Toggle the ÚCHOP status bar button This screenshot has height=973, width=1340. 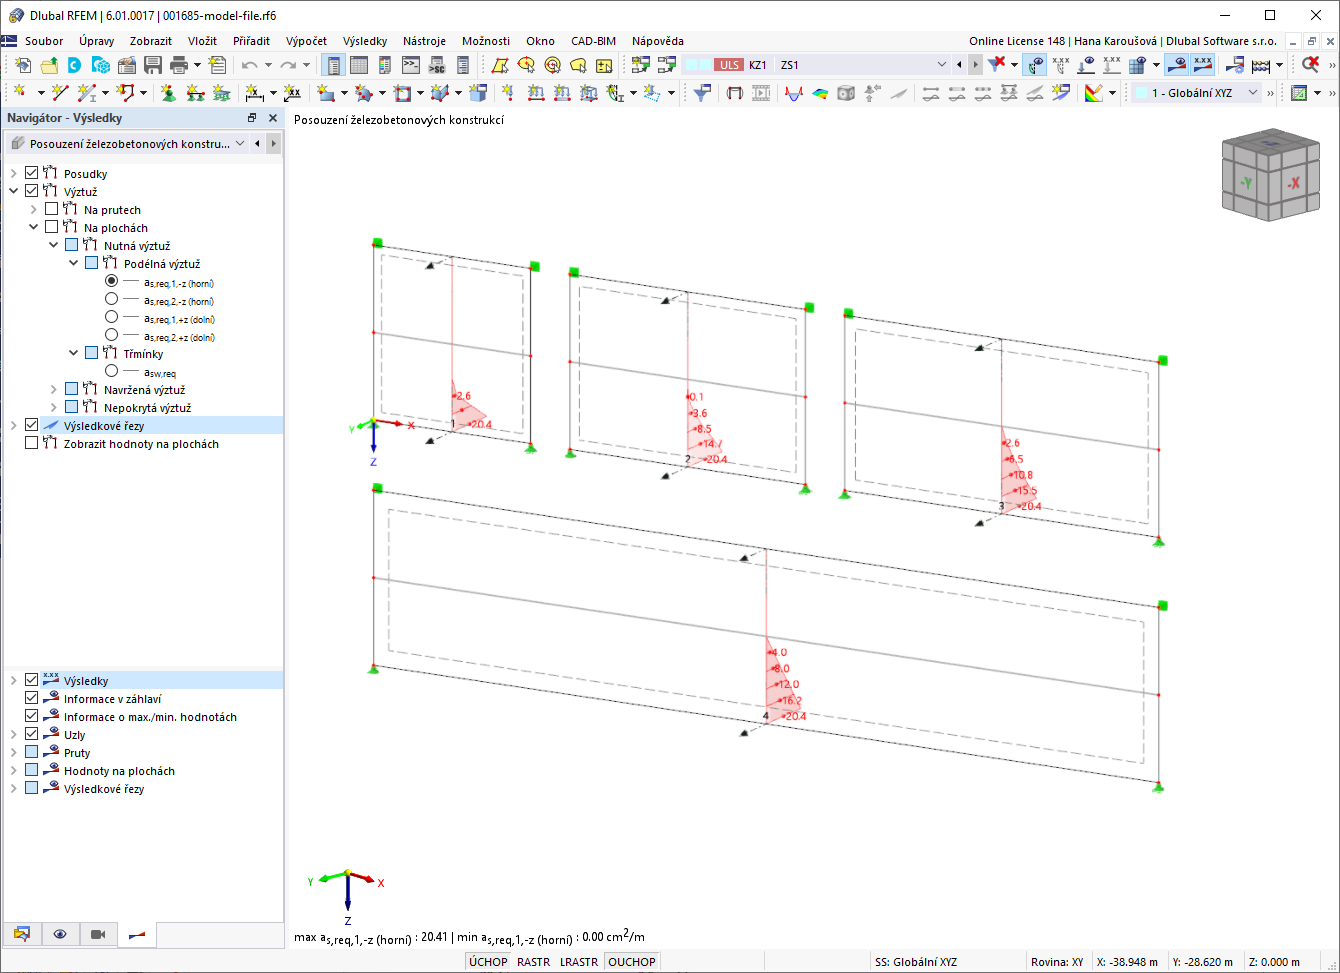click(488, 962)
